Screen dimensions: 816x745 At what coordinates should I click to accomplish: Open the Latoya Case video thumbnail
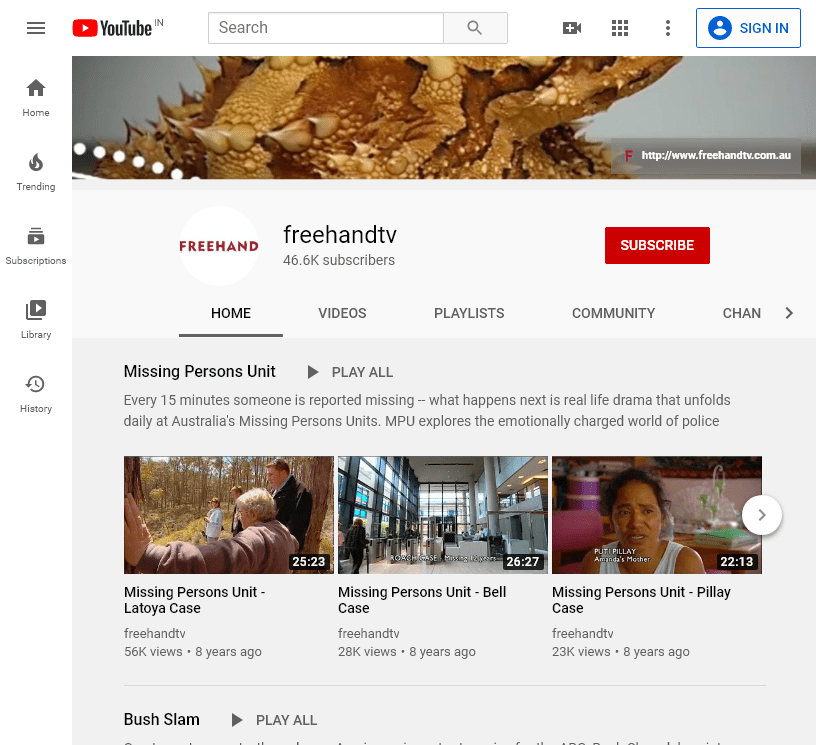point(229,515)
